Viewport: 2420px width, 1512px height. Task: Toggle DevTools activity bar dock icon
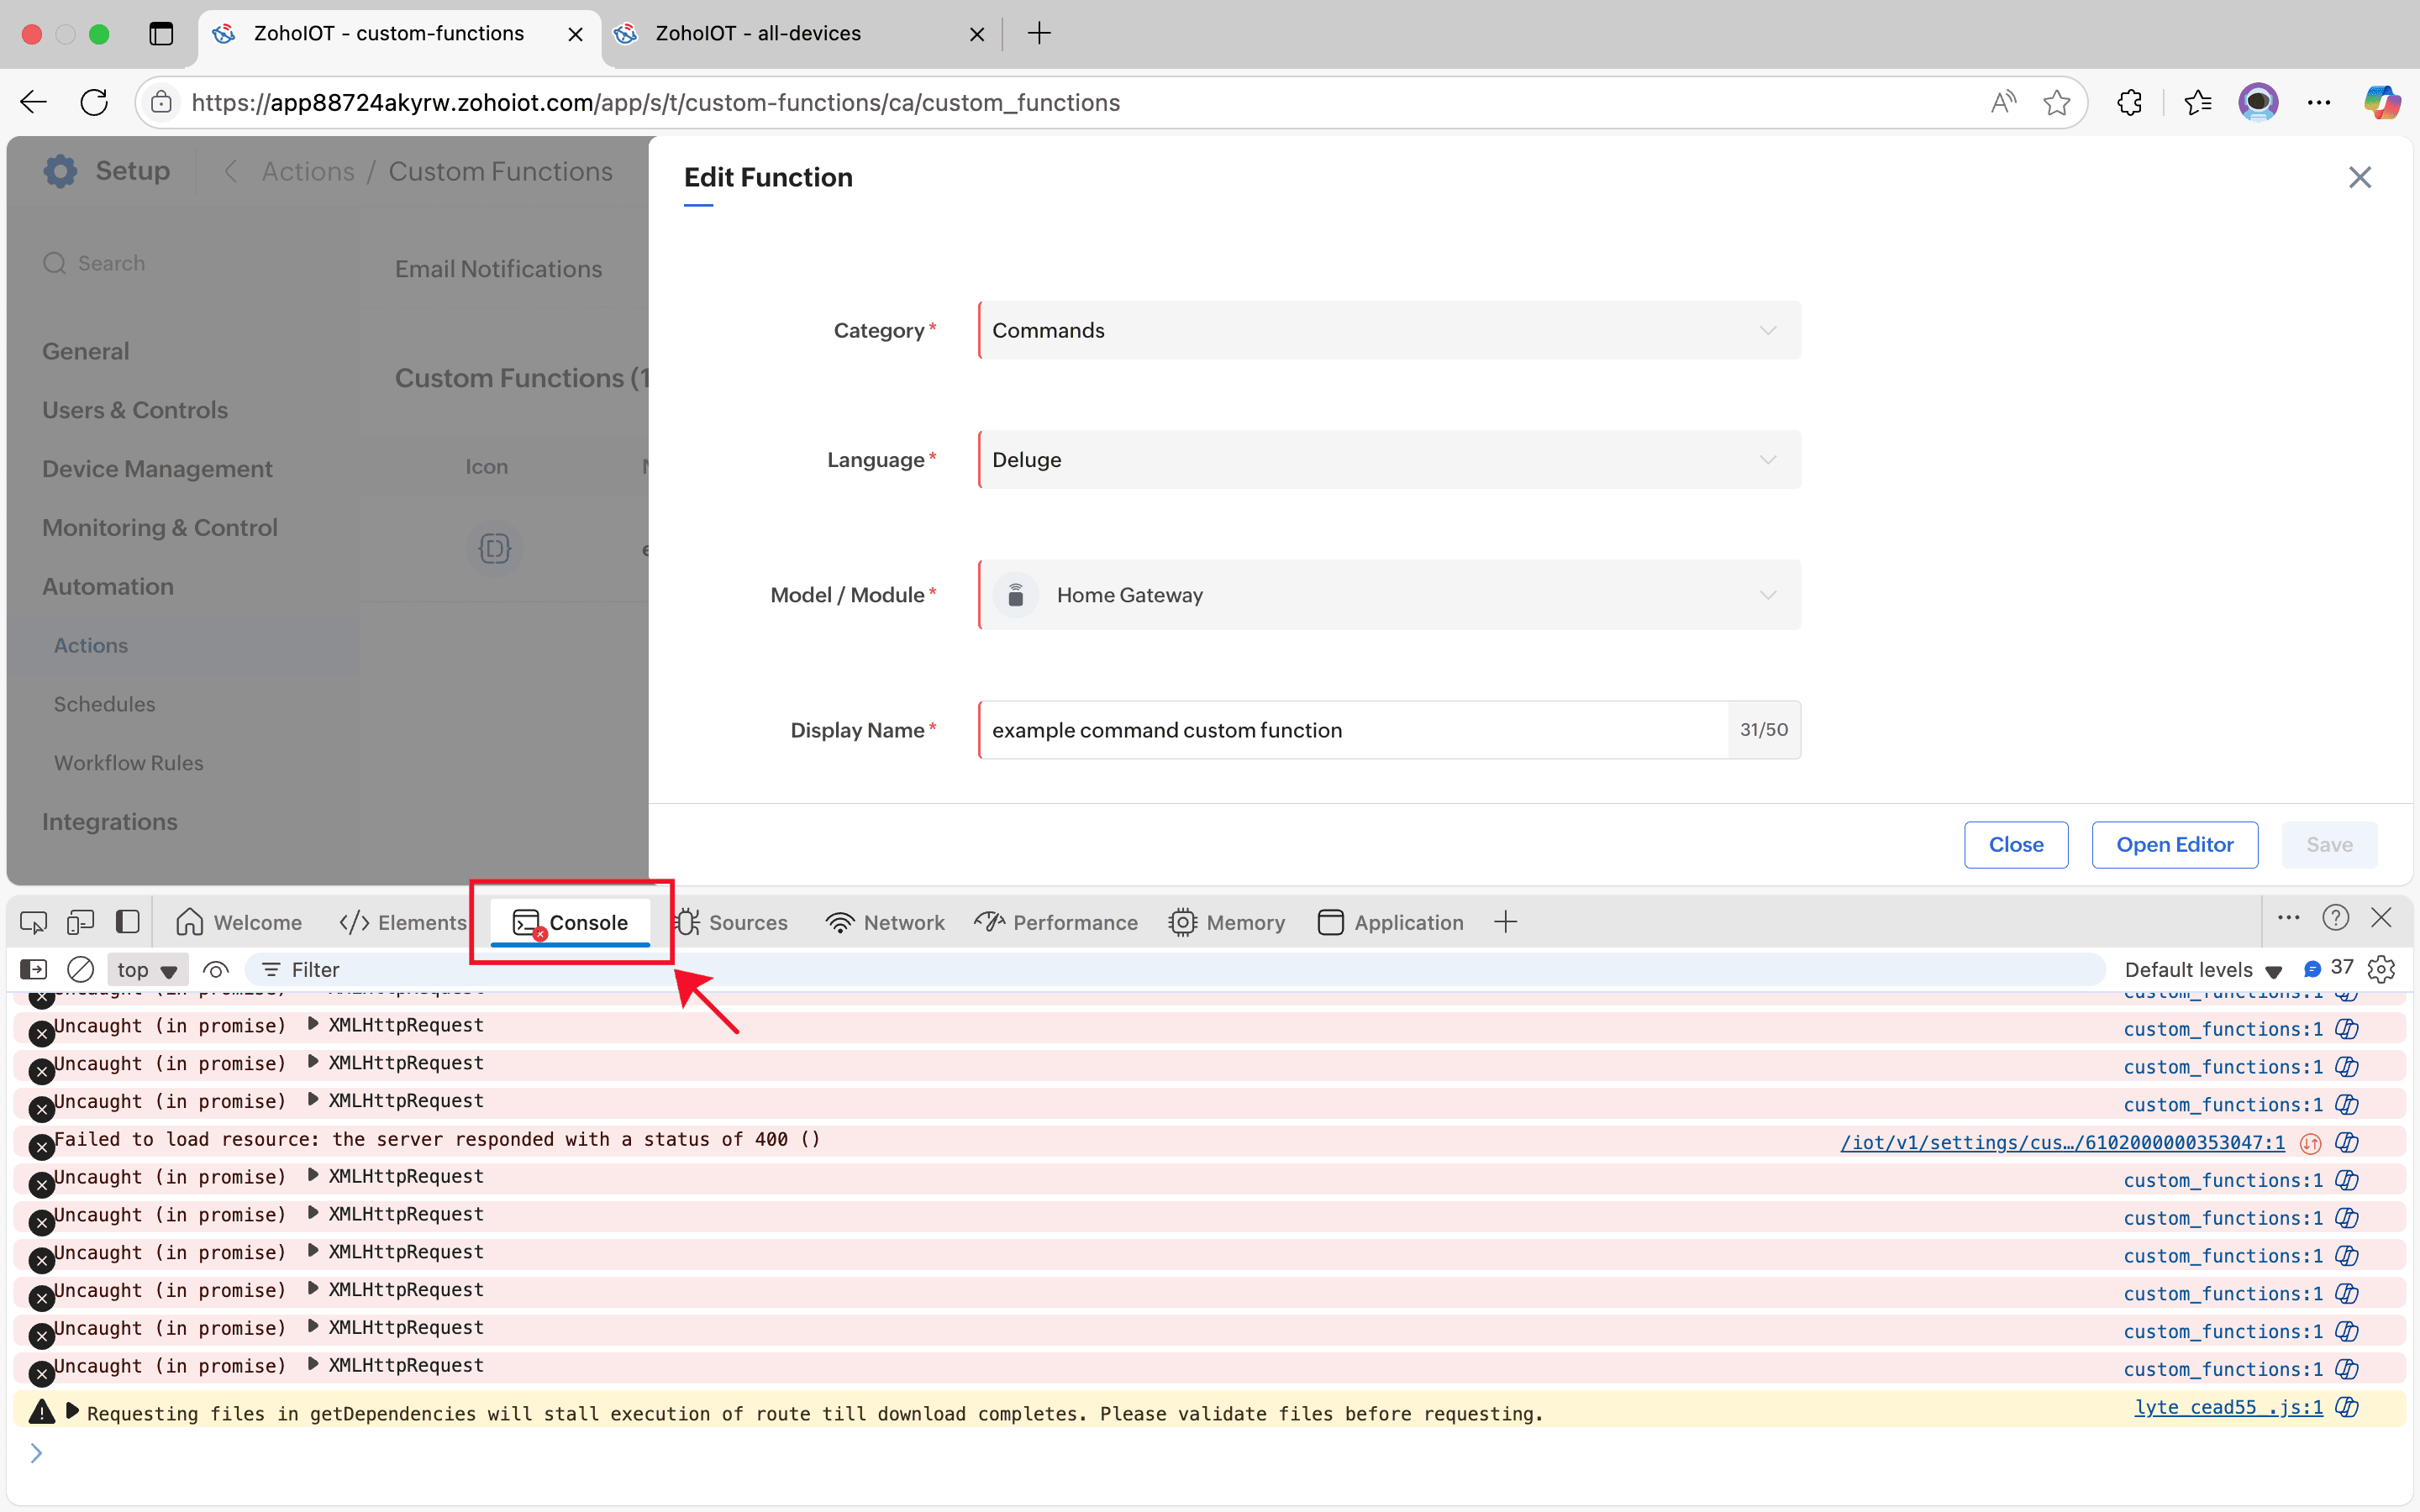(127, 922)
